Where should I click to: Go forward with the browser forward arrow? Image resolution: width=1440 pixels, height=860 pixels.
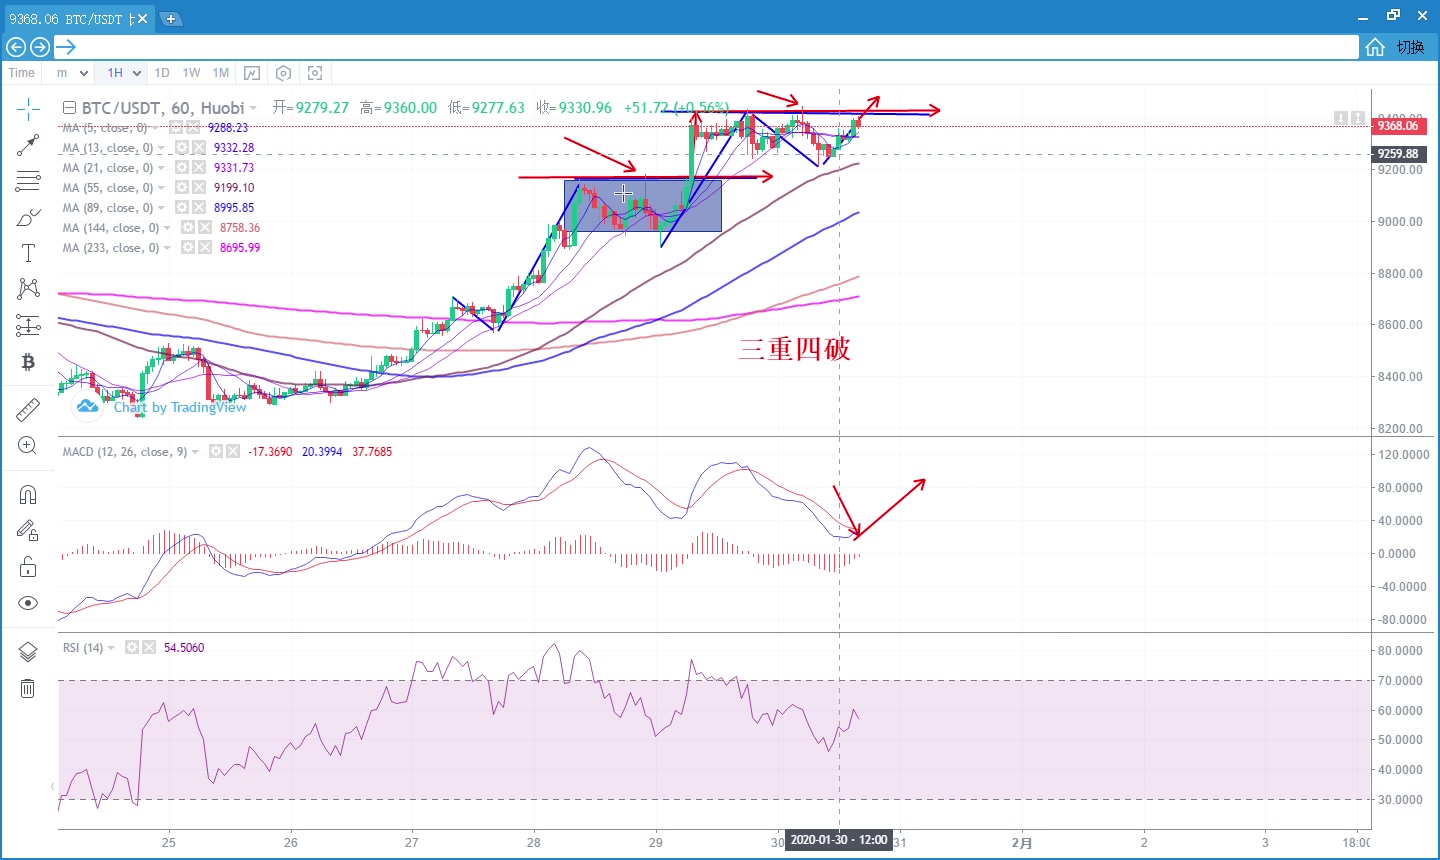click(40, 47)
